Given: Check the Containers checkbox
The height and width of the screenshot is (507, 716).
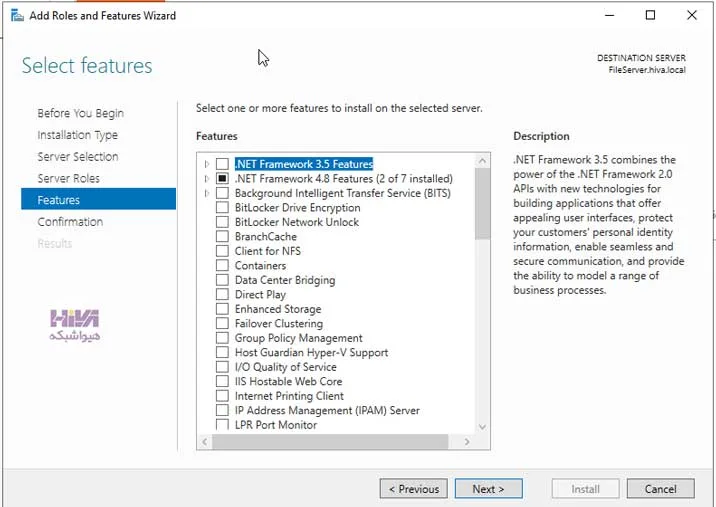Looking at the screenshot, I should coord(222,266).
